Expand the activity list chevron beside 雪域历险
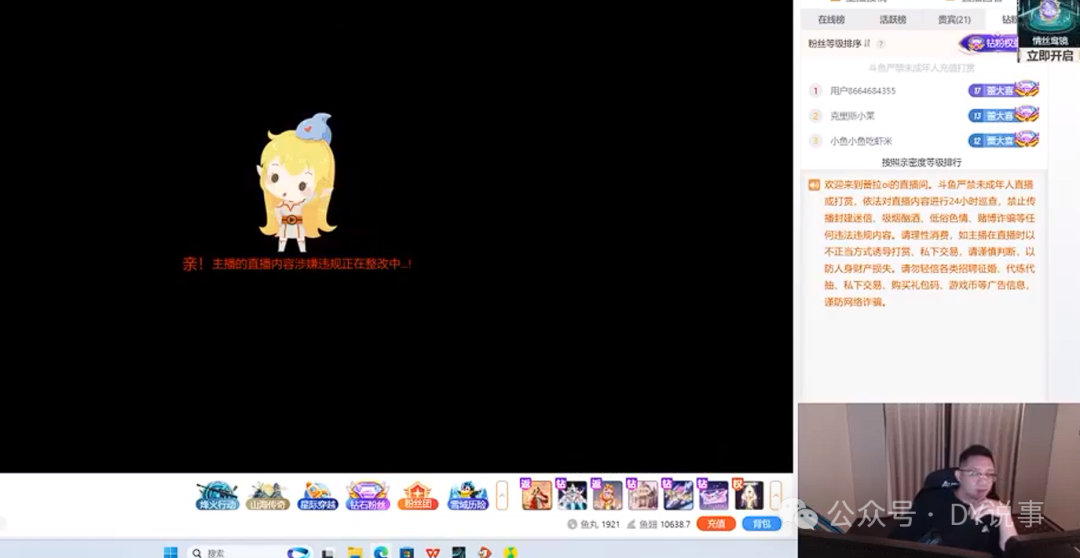 pyautogui.click(x=502, y=495)
